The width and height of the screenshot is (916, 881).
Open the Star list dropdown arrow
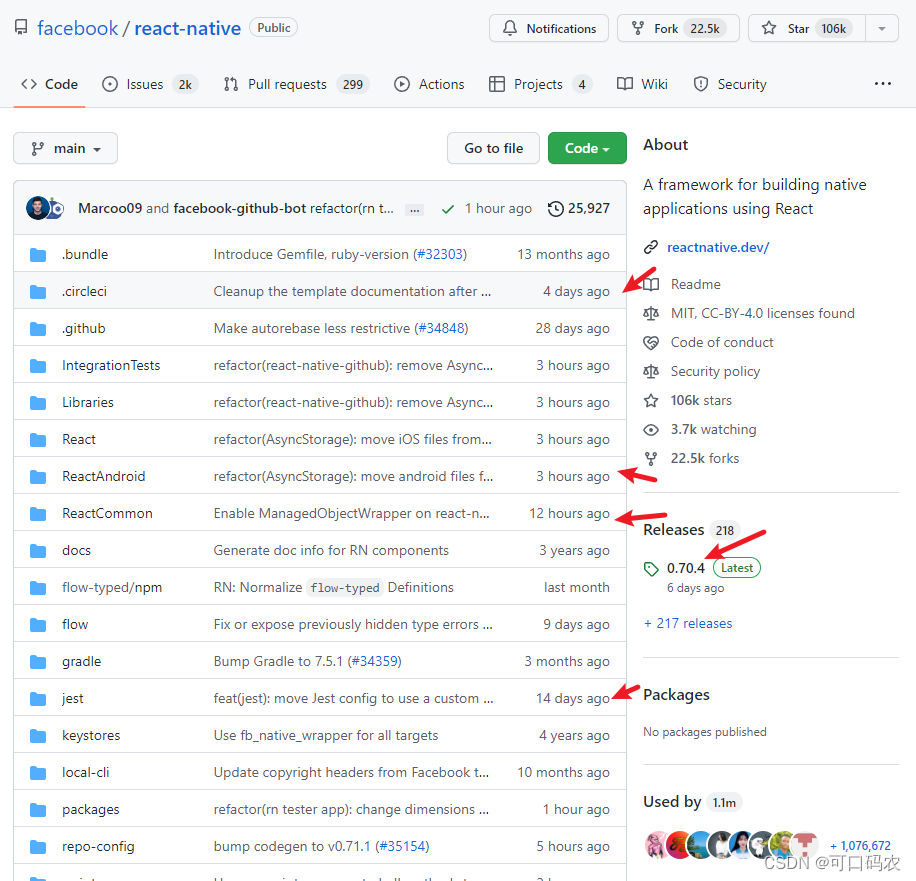[x=882, y=28]
